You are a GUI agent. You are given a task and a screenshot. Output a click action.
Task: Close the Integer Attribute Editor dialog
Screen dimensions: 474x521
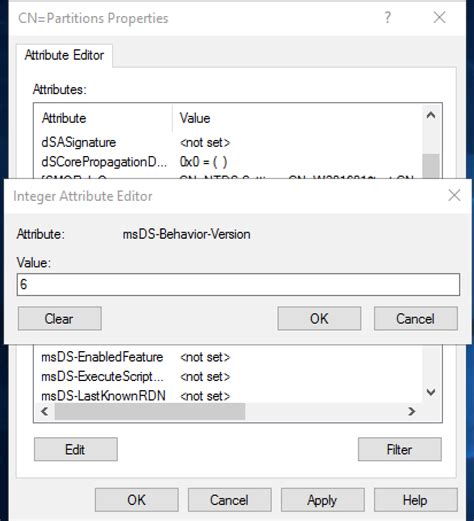pos(454,196)
